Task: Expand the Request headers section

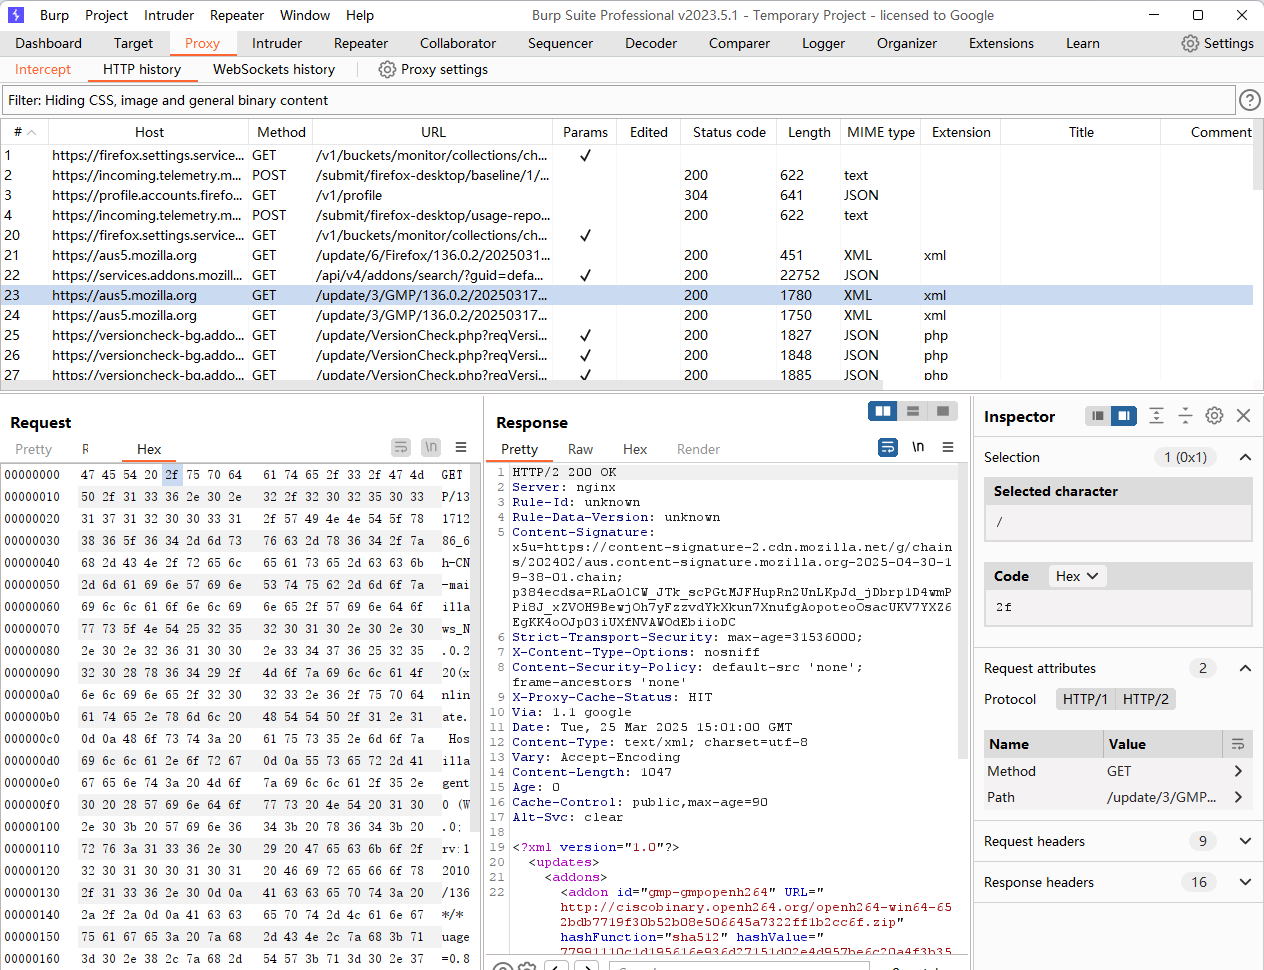Action: pos(1245,841)
